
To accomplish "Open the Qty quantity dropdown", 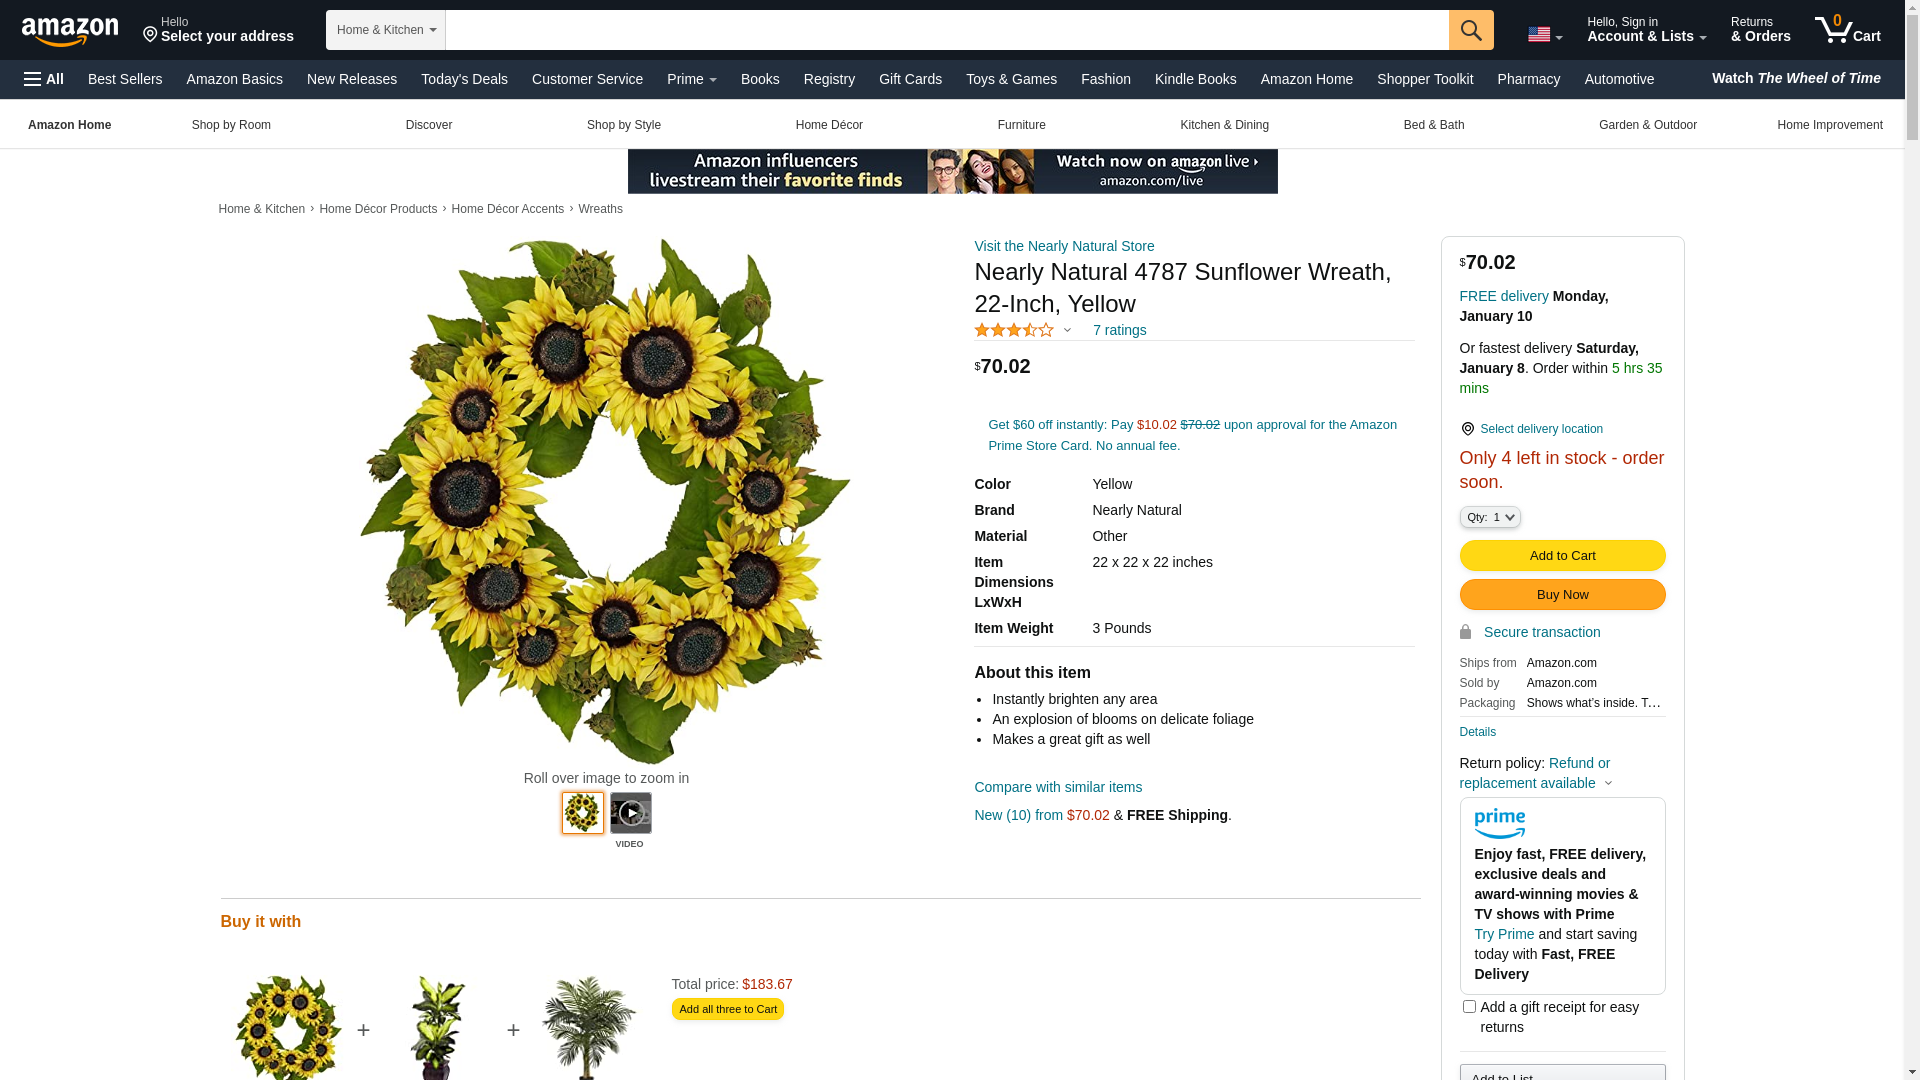I will pos(1489,517).
